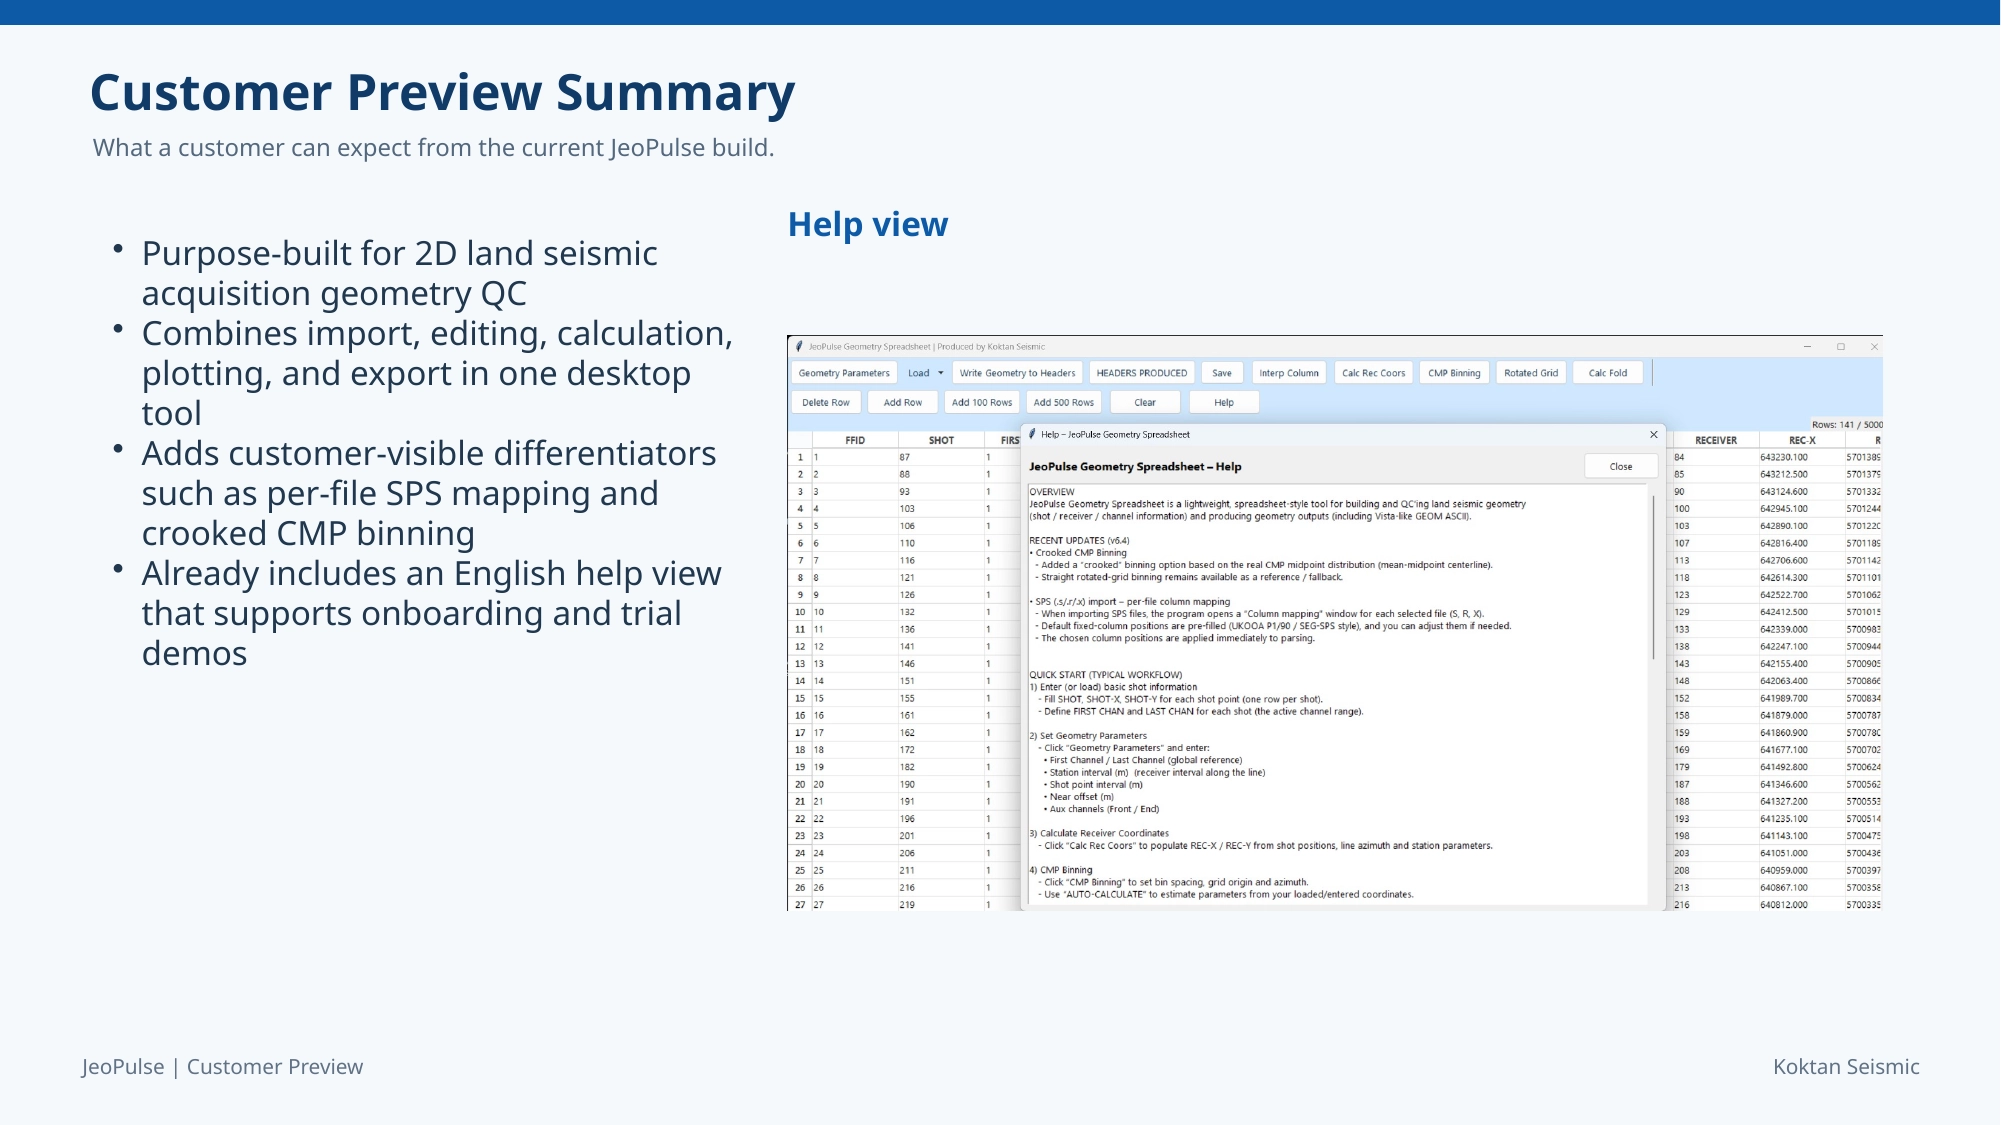The width and height of the screenshot is (2001, 1125).
Task: Click REC-X cell 642816.400
Action: pos(1802,543)
